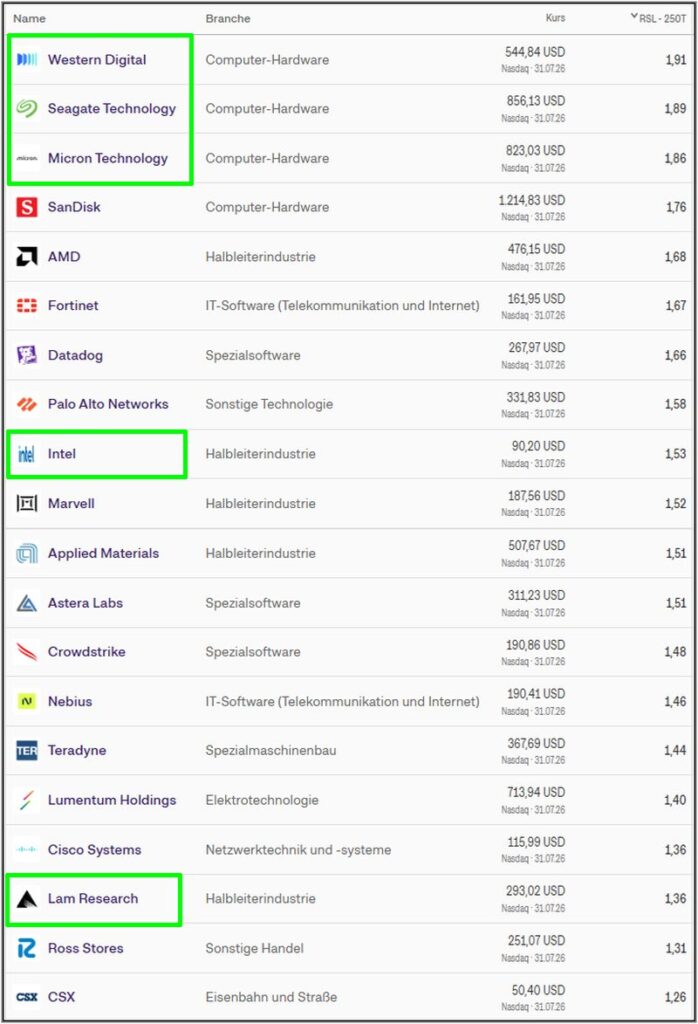Image resolution: width=698 pixels, height=1024 pixels.
Task: Click the Teradyne TER logo icon
Action: (x=27, y=750)
